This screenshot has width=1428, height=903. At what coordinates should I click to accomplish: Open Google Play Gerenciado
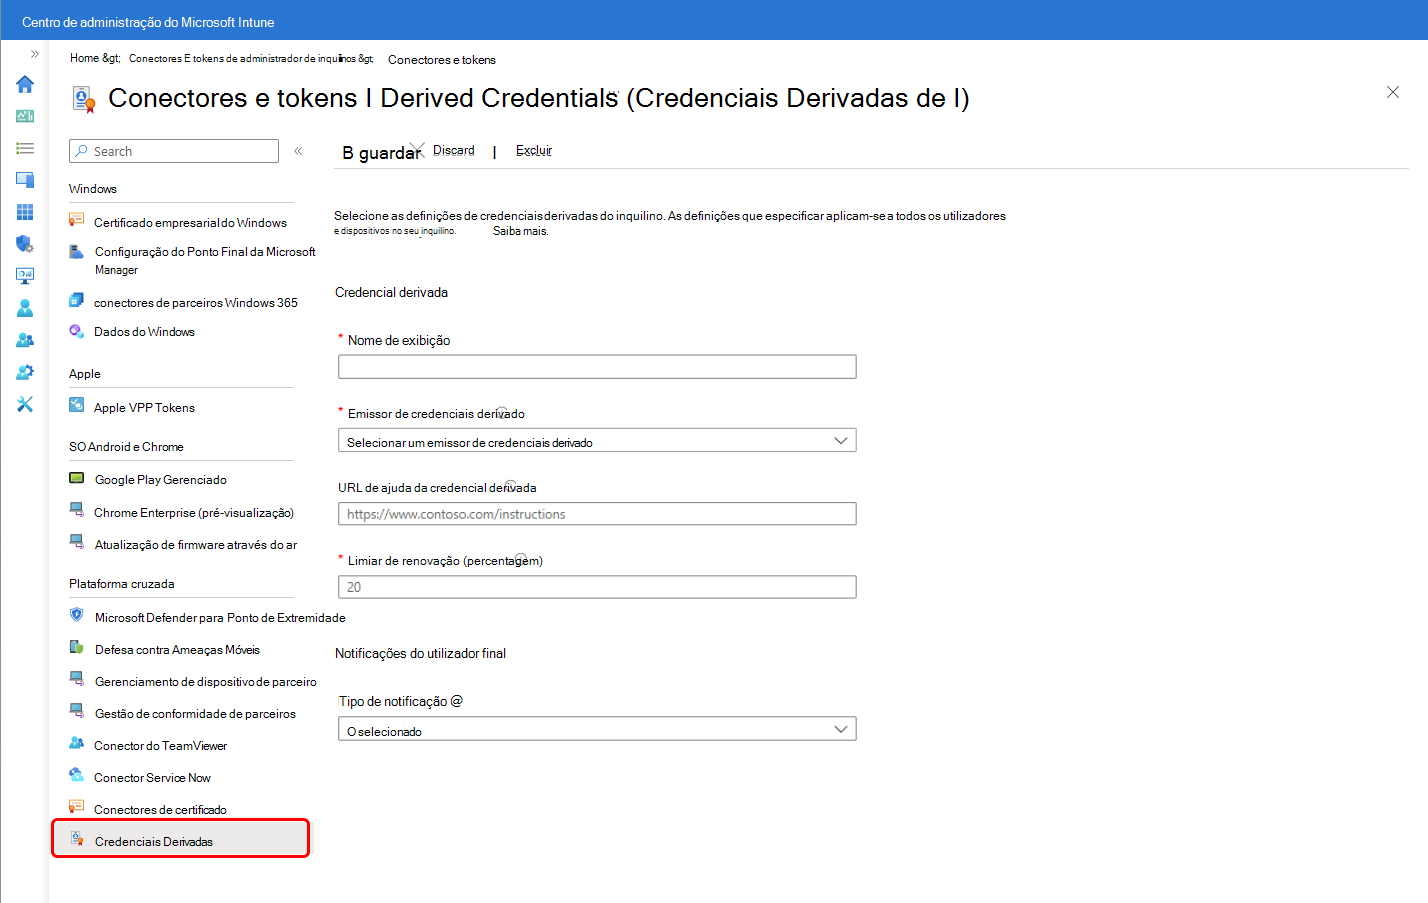pyautogui.click(x=160, y=479)
